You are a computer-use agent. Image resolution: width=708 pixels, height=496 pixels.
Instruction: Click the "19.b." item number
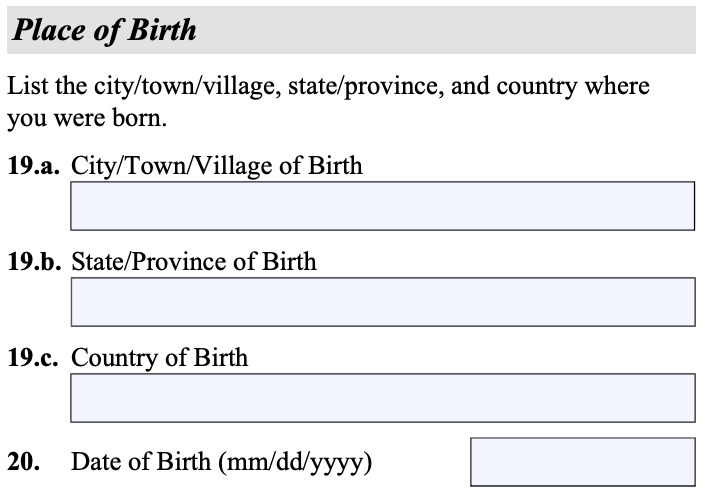(34, 262)
